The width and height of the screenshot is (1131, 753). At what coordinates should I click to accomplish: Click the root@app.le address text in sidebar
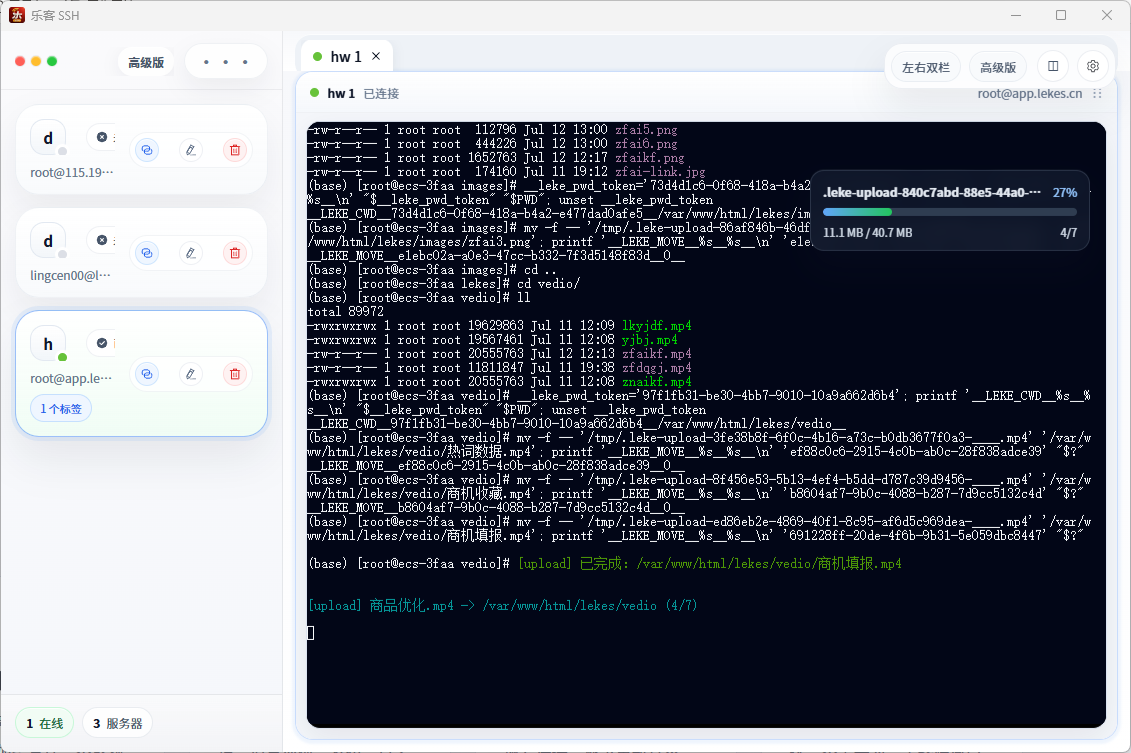pyautogui.click(x=71, y=379)
